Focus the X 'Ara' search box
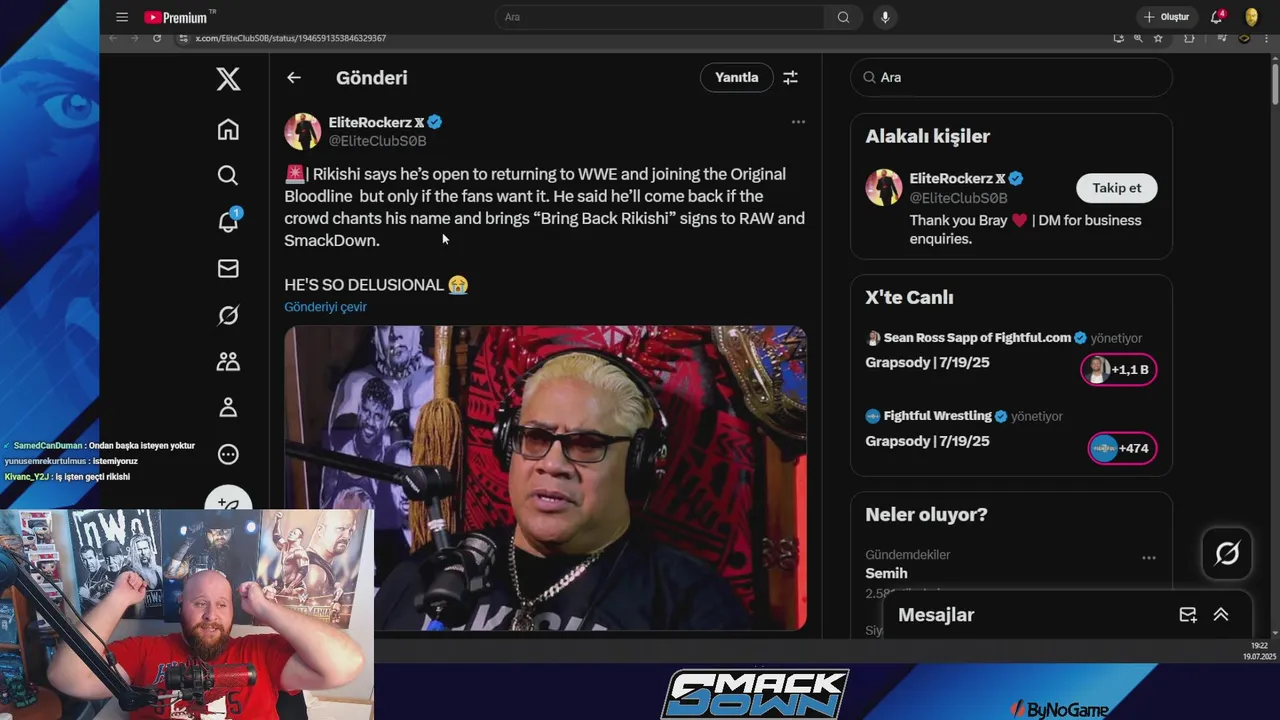This screenshot has width=1280, height=720. (1011, 77)
